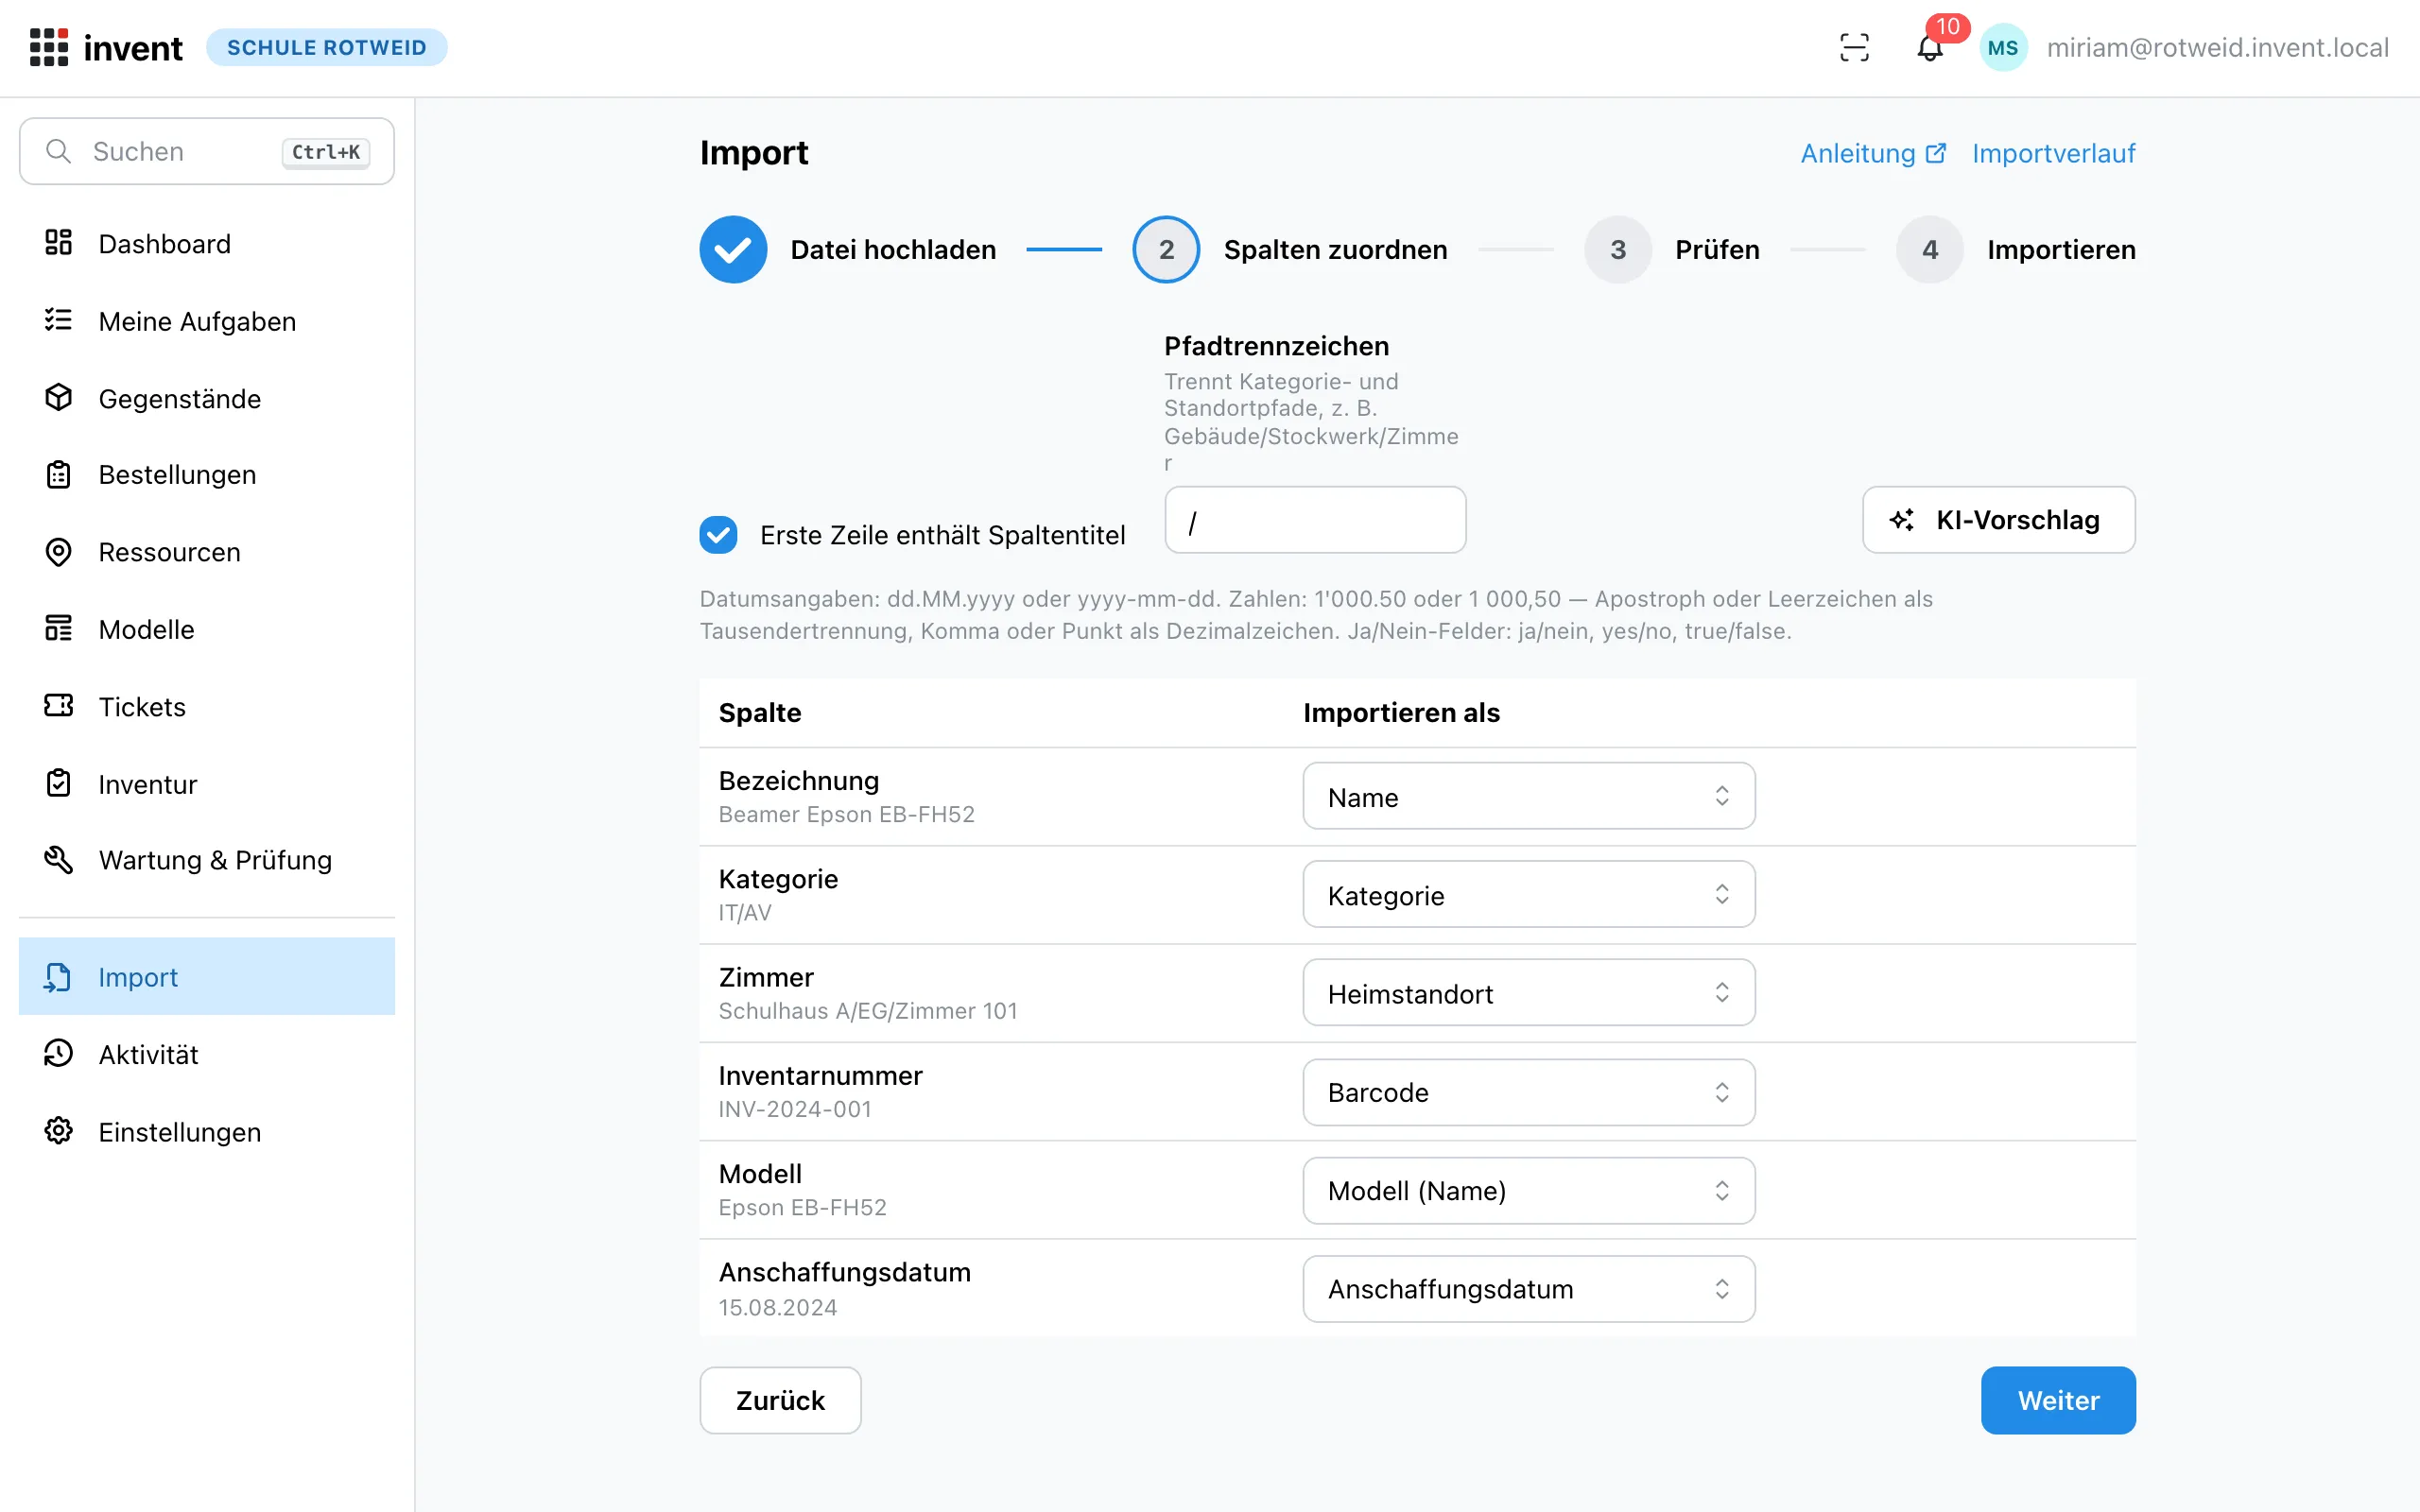The width and height of the screenshot is (2420, 1512).
Task: Change the Modell (Name) dropdown selection
Action: tap(1528, 1190)
